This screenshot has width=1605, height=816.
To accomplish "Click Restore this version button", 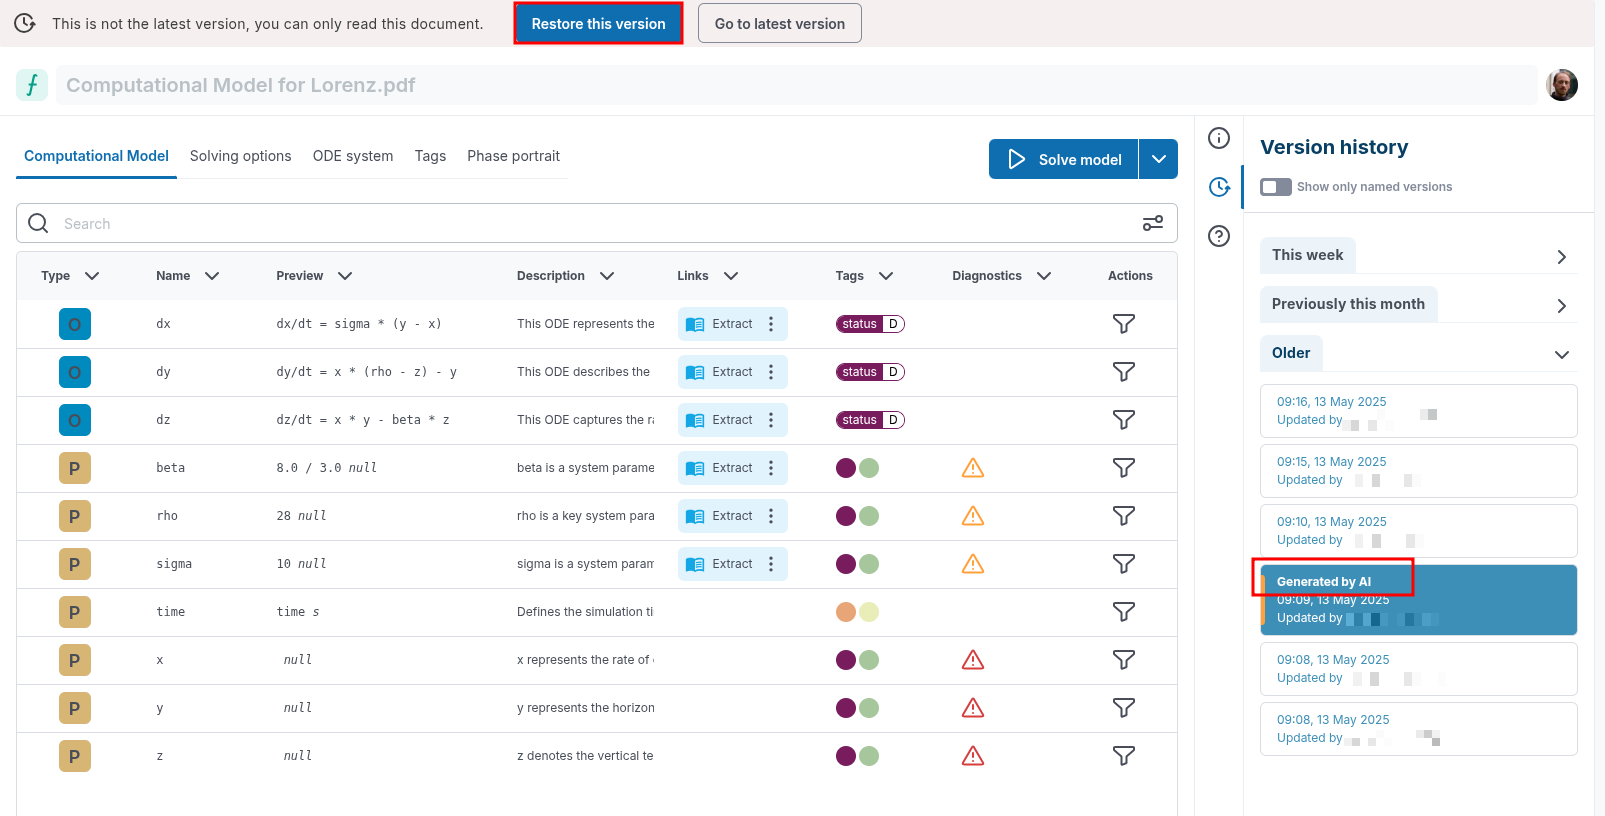I will [x=598, y=24].
